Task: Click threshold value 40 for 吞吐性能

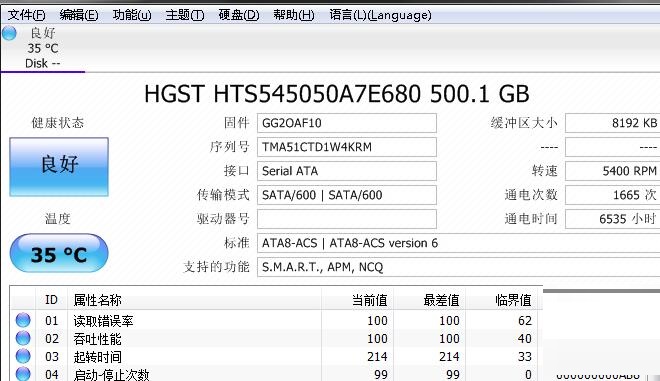Action: tap(525, 339)
